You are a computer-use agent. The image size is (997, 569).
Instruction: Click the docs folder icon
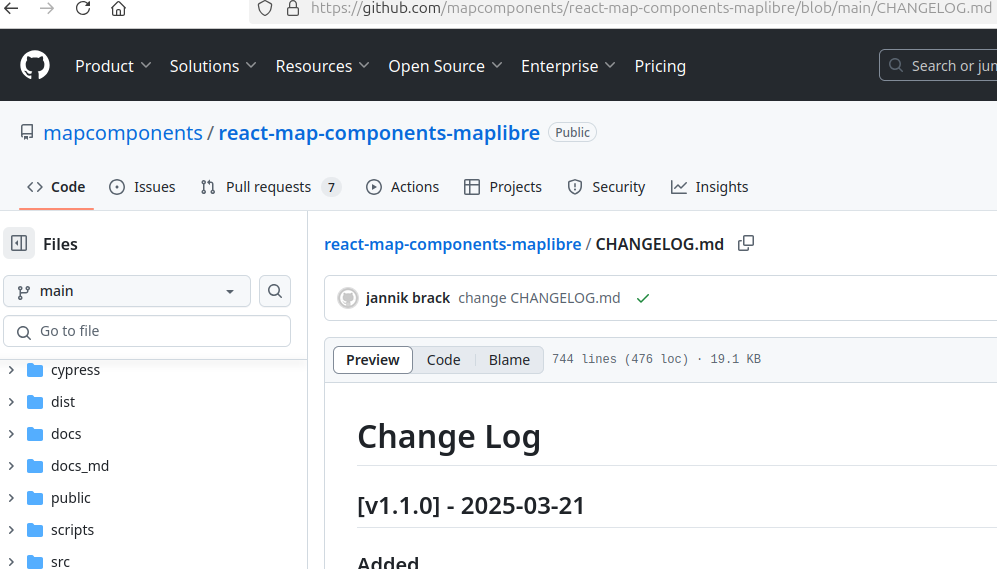pyautogui.click(x=35, y=434)
